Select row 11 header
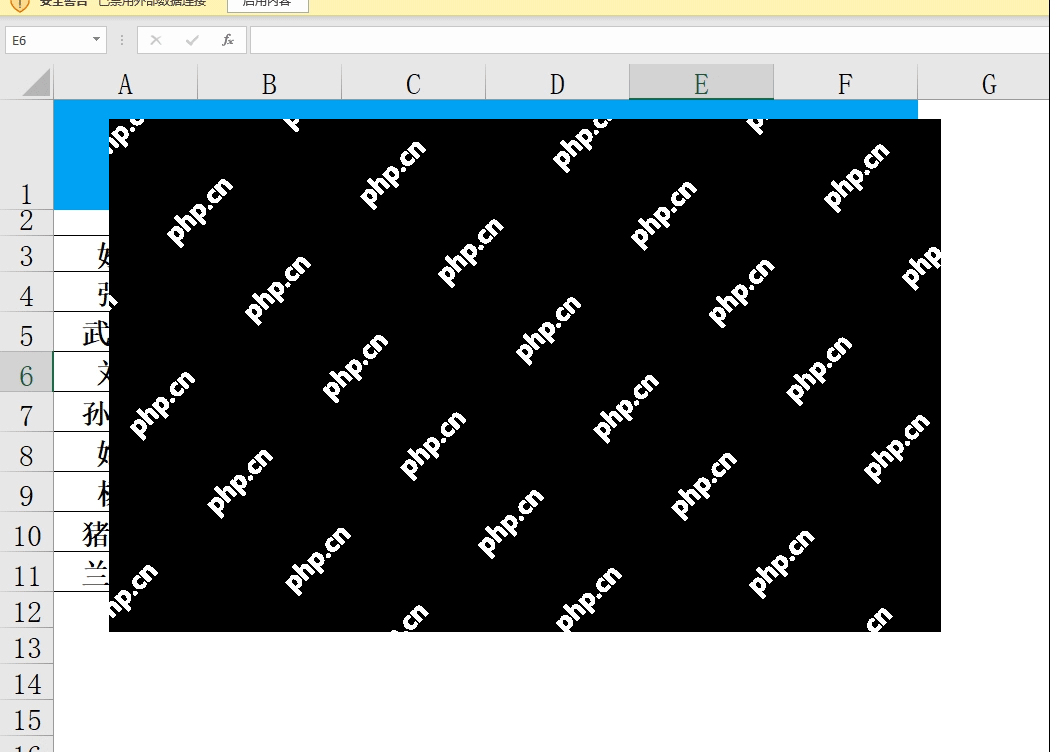The image size is (1050, 752). [x=26, y=572]
